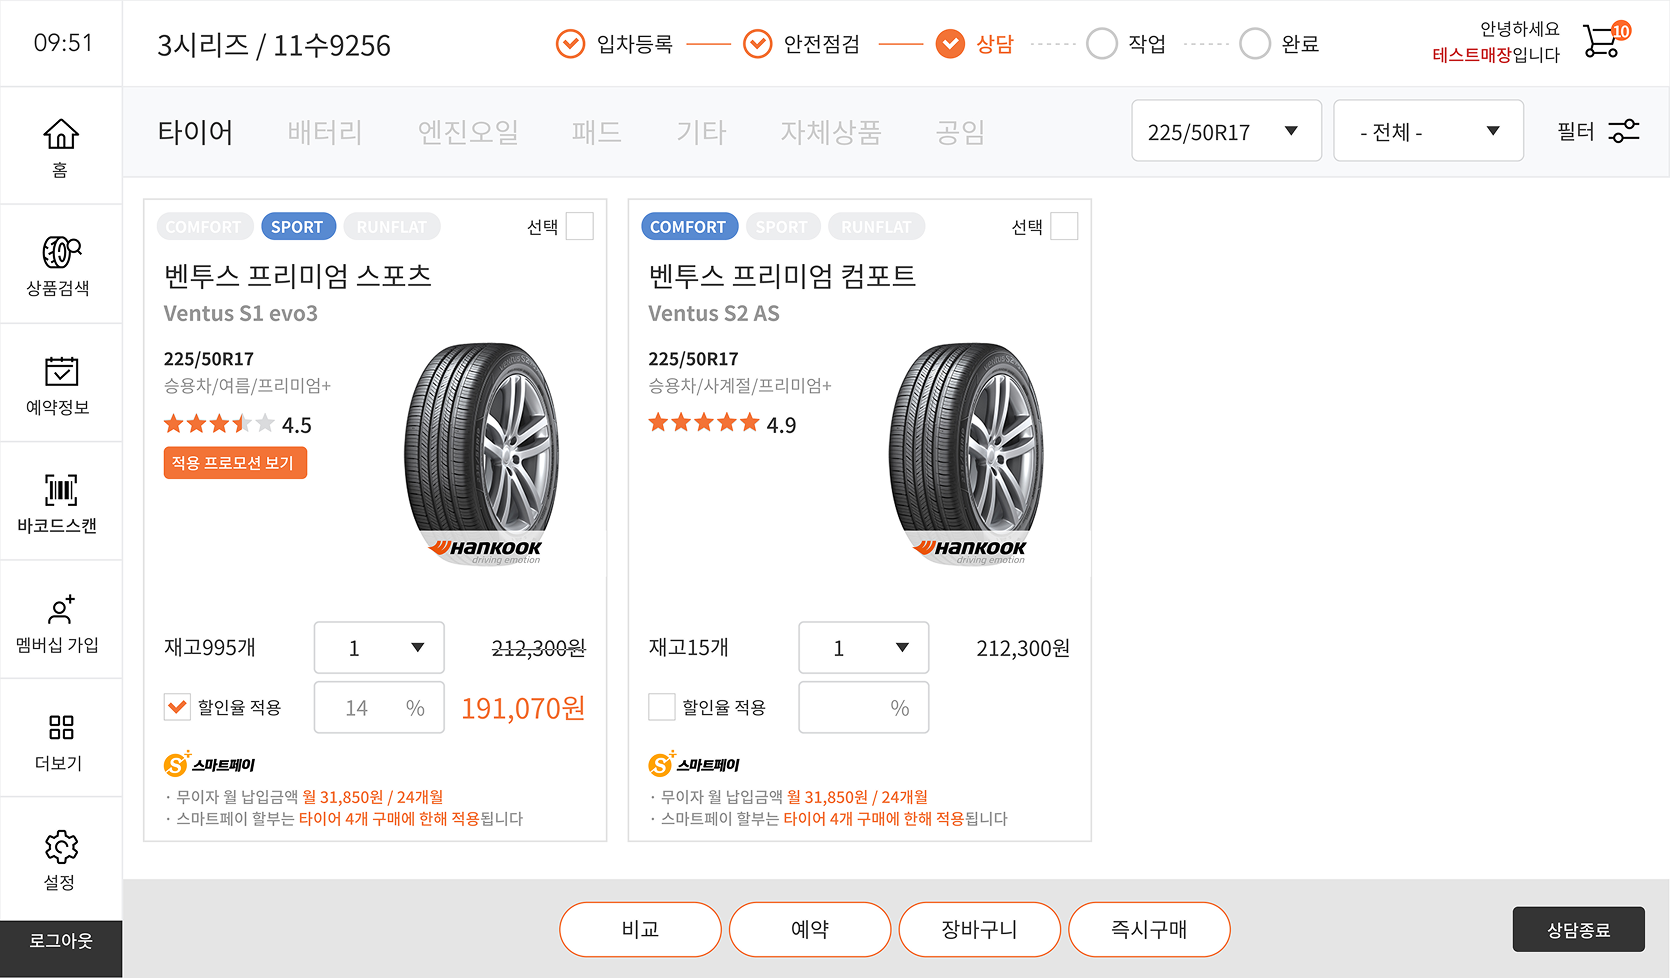Open 예약정보 reservation info

click(61, 371)
